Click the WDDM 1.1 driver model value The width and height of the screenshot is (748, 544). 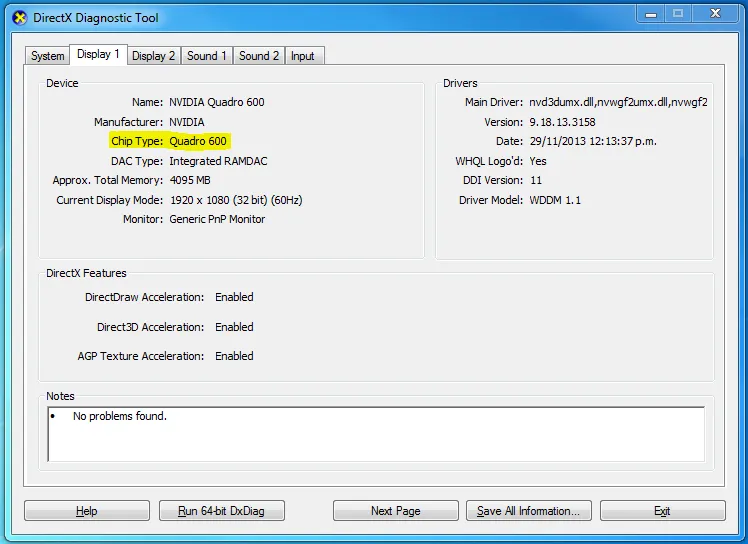555,200
